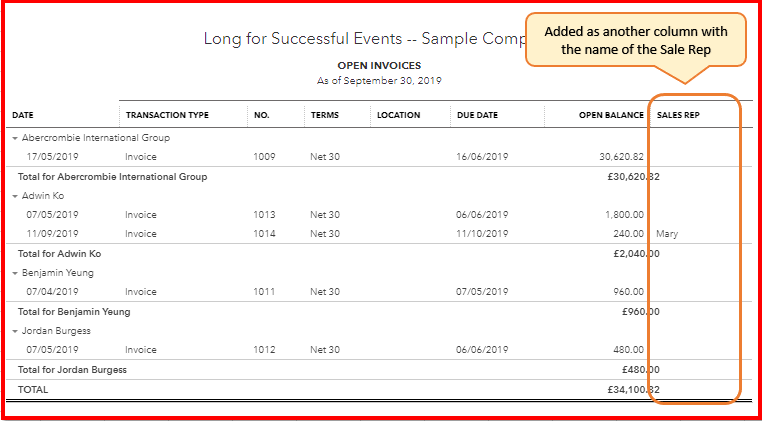Sort by TRANSACTION TYPE column header

point(167,115)
